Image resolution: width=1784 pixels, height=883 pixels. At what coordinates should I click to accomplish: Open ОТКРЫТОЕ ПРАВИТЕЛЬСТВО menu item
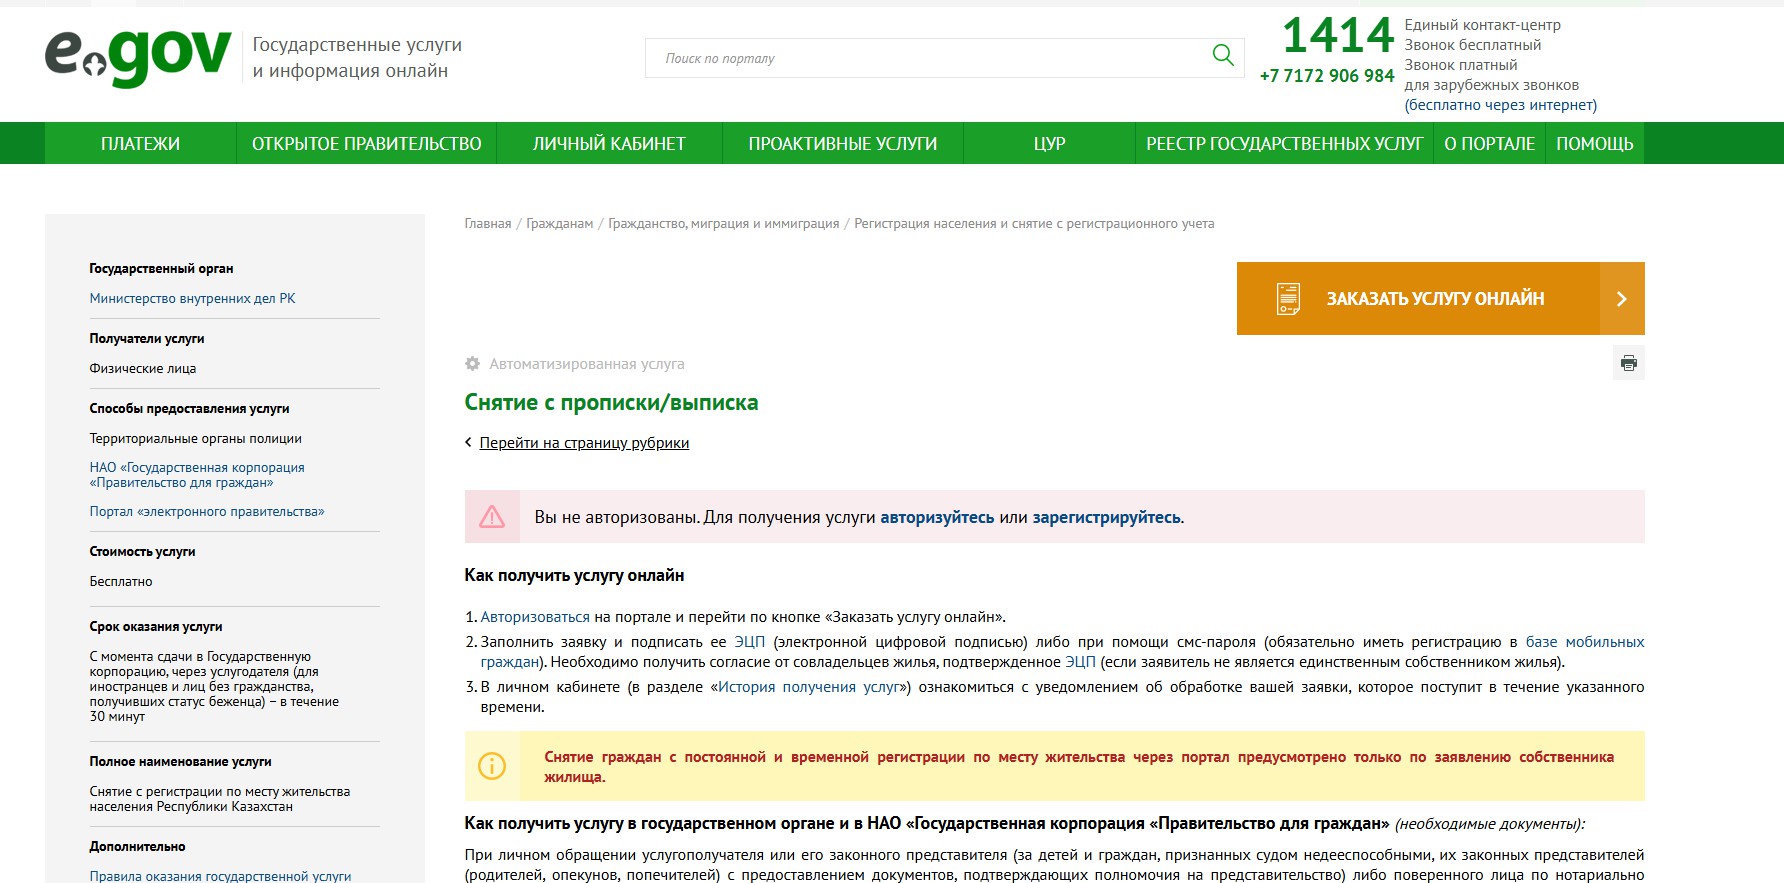click(366, 144)
